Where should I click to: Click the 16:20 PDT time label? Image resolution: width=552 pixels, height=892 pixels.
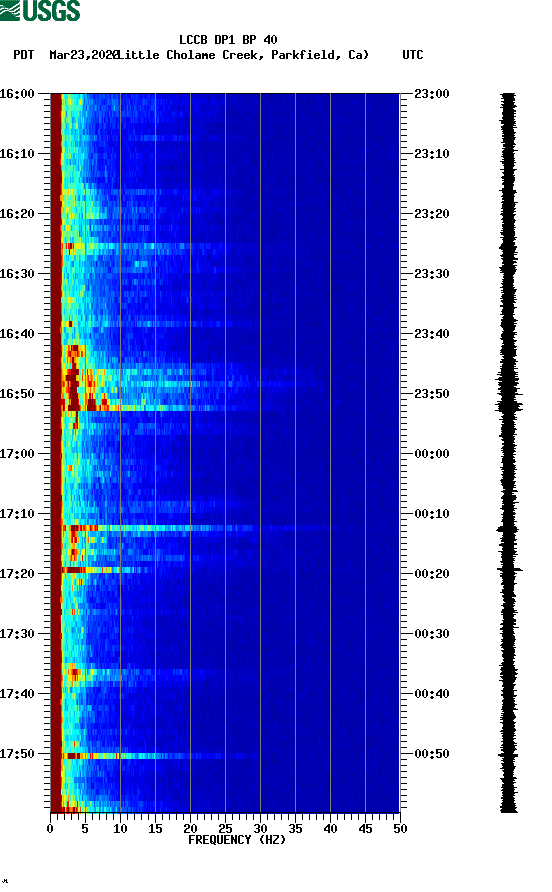pyautogui.click(x=17, y=214)
